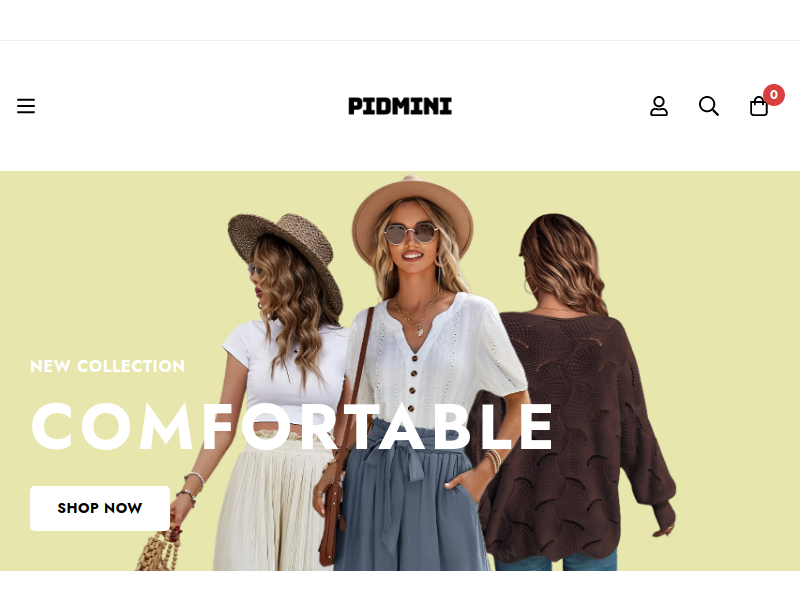The width and height of the screenshot is (800, 600).
Task: Select the white button-front blouse
Action: pyautogui.click(x=434, y=357)
